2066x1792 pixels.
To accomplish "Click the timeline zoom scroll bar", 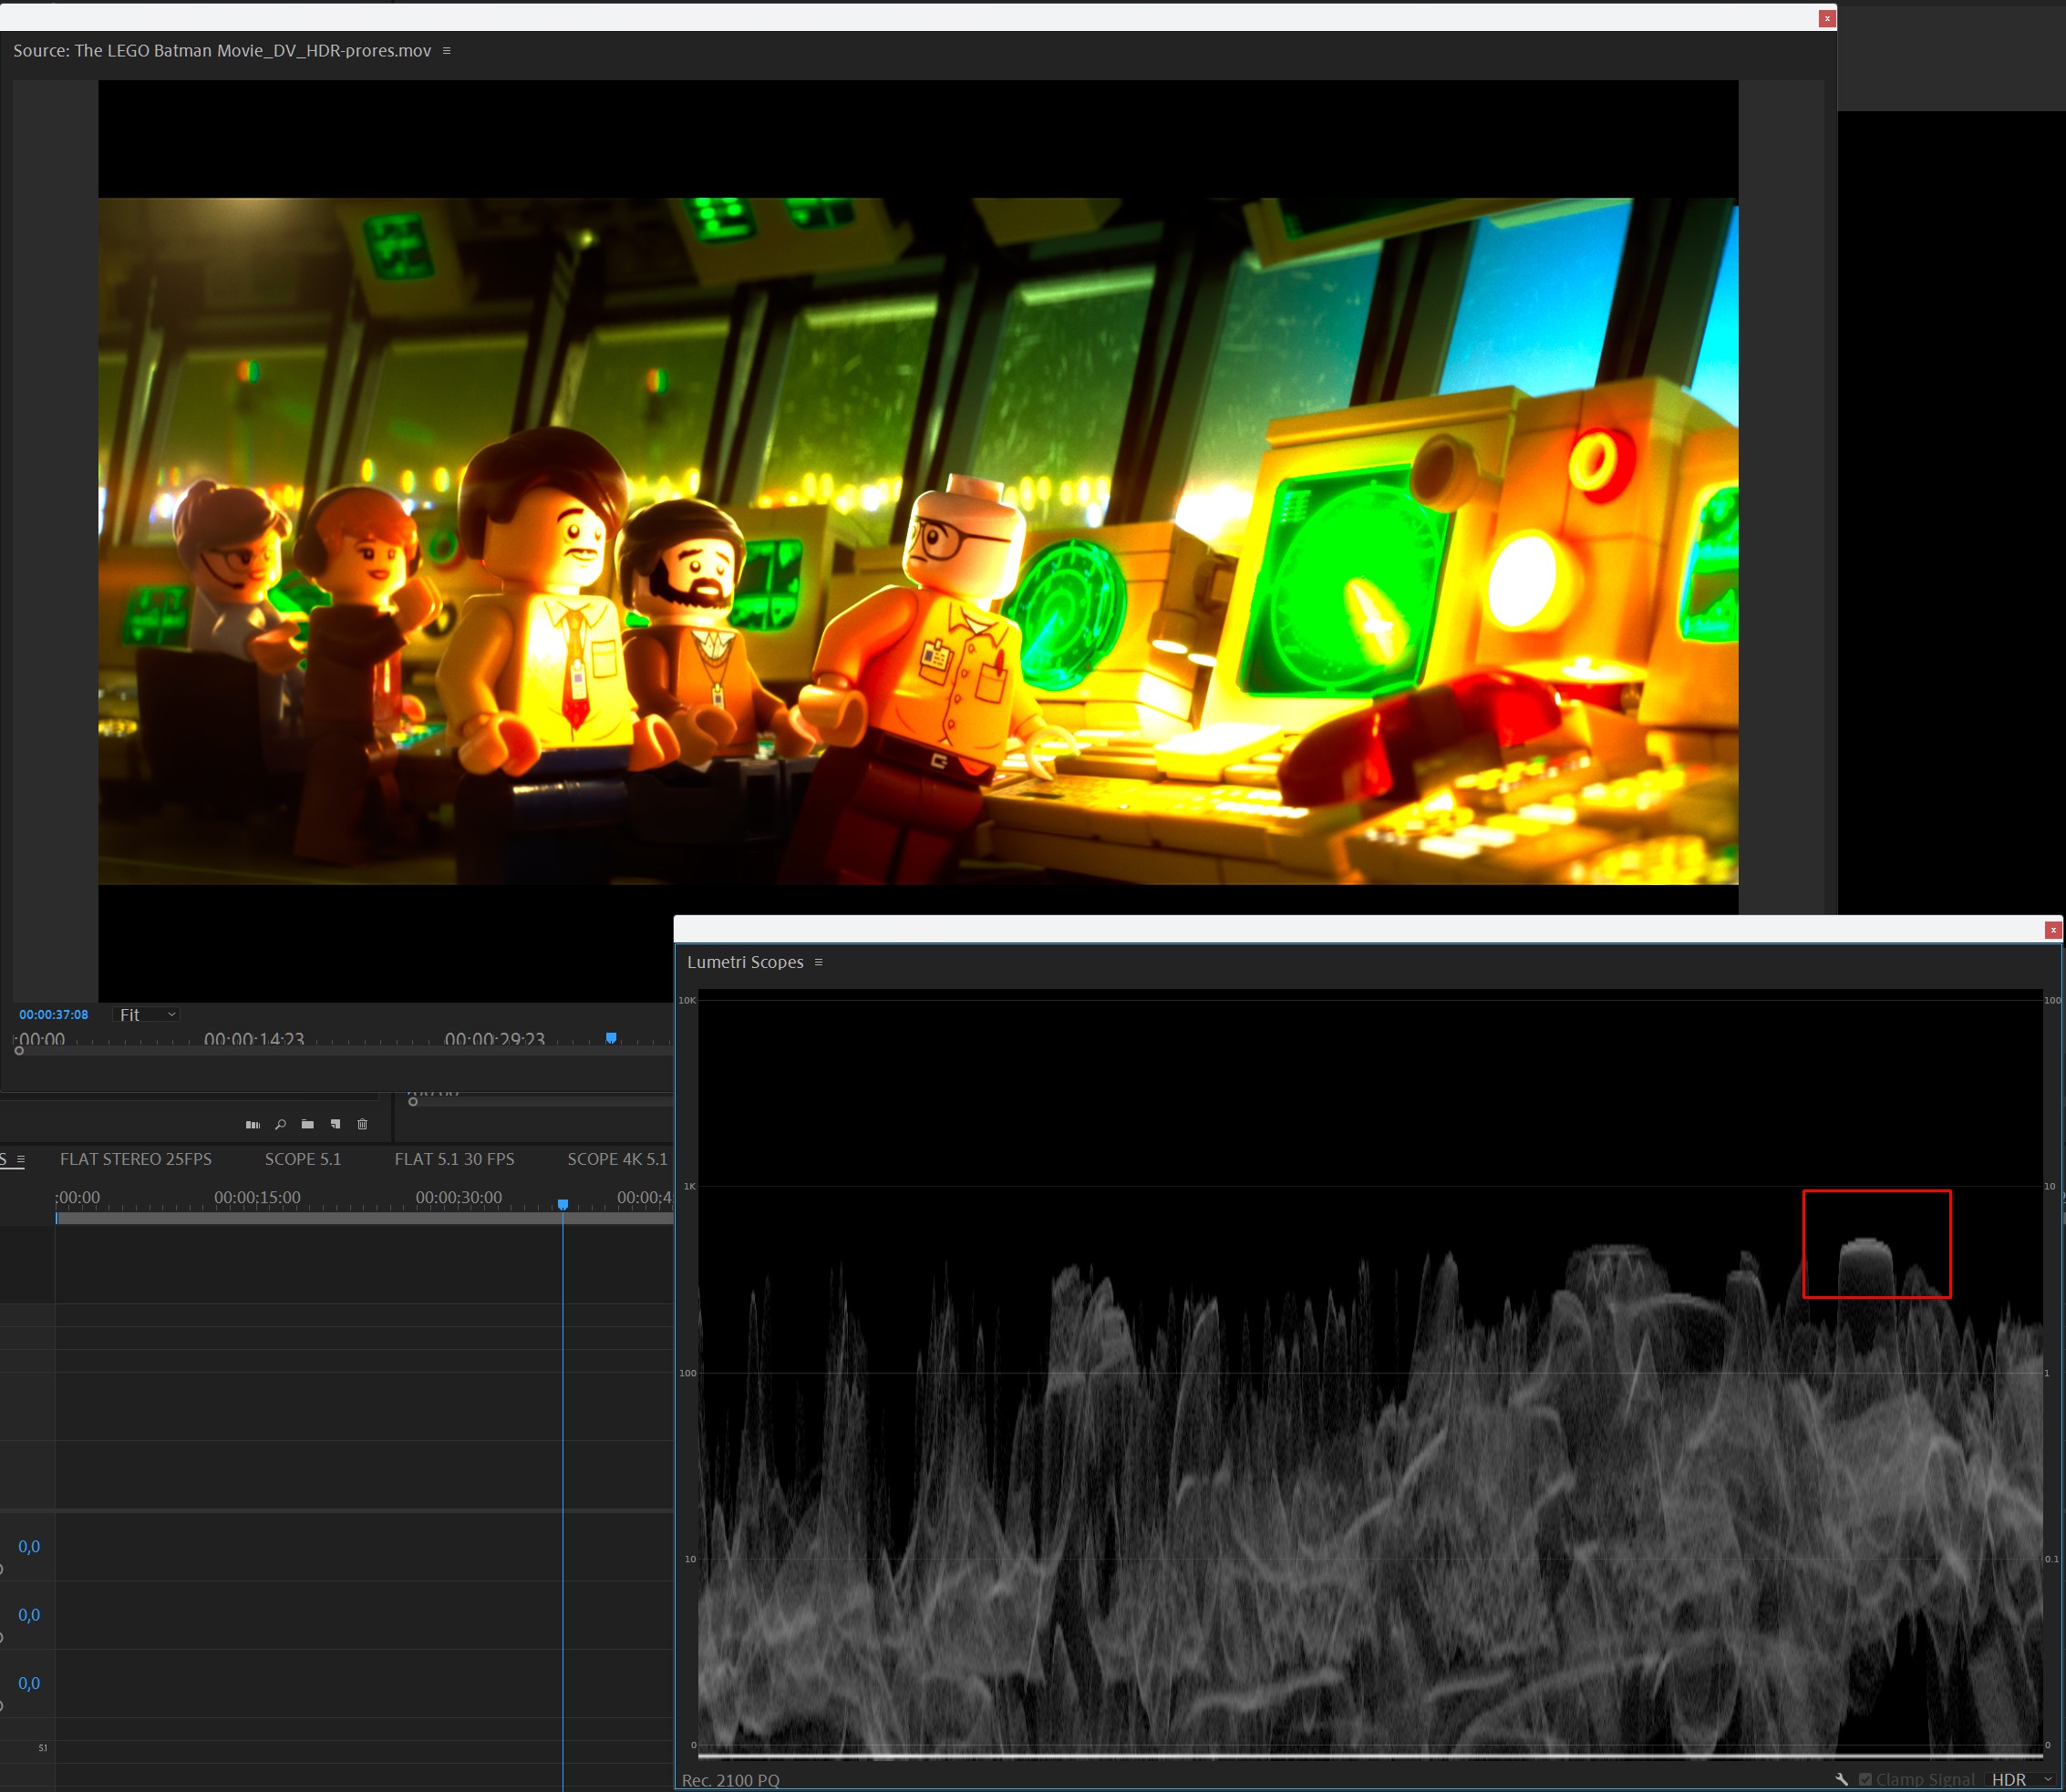I will 364,1218.
